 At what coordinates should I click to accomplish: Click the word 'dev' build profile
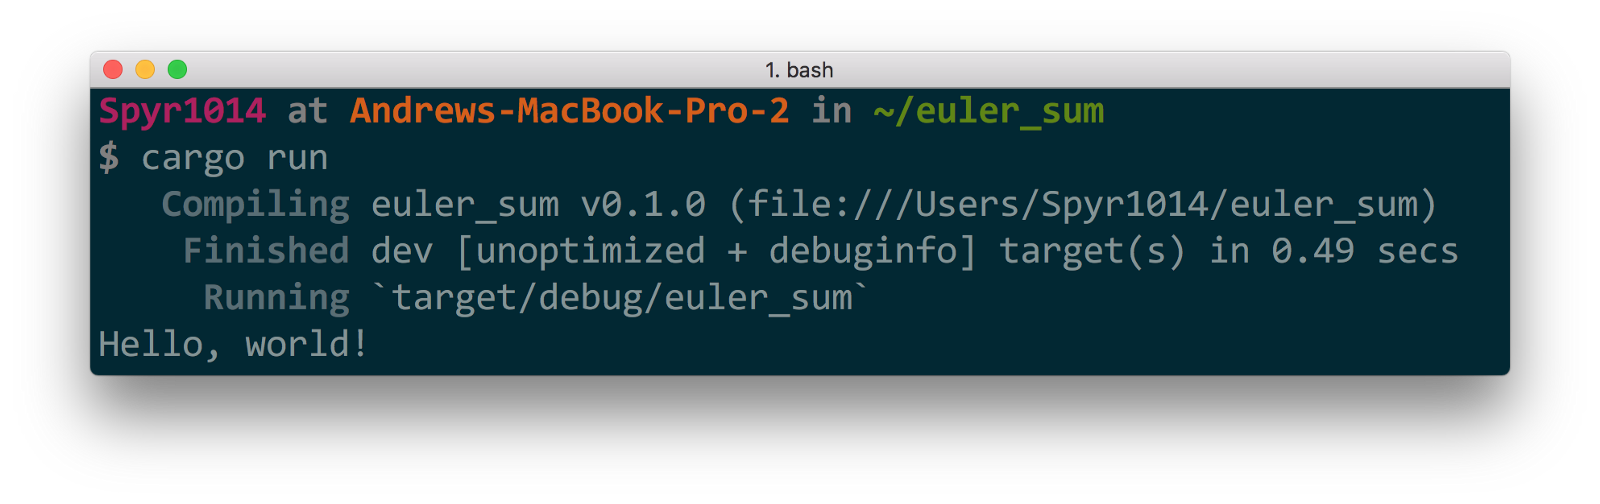click(402, 251)
